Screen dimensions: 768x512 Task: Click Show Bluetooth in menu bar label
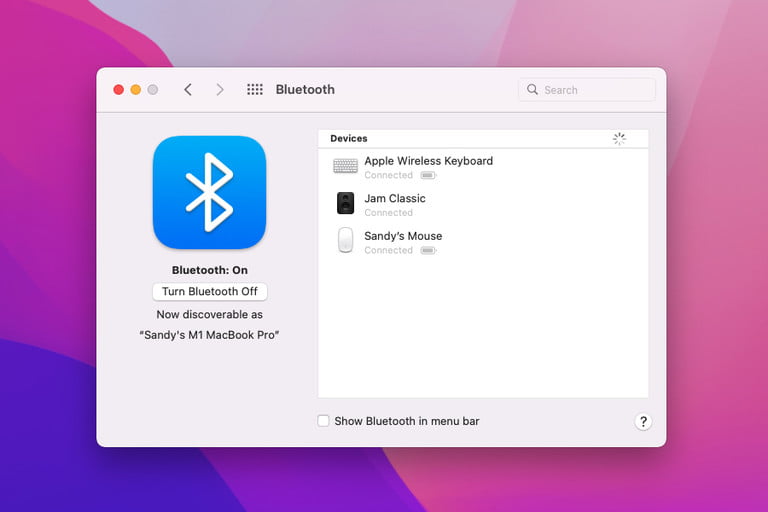click(407, 421)
